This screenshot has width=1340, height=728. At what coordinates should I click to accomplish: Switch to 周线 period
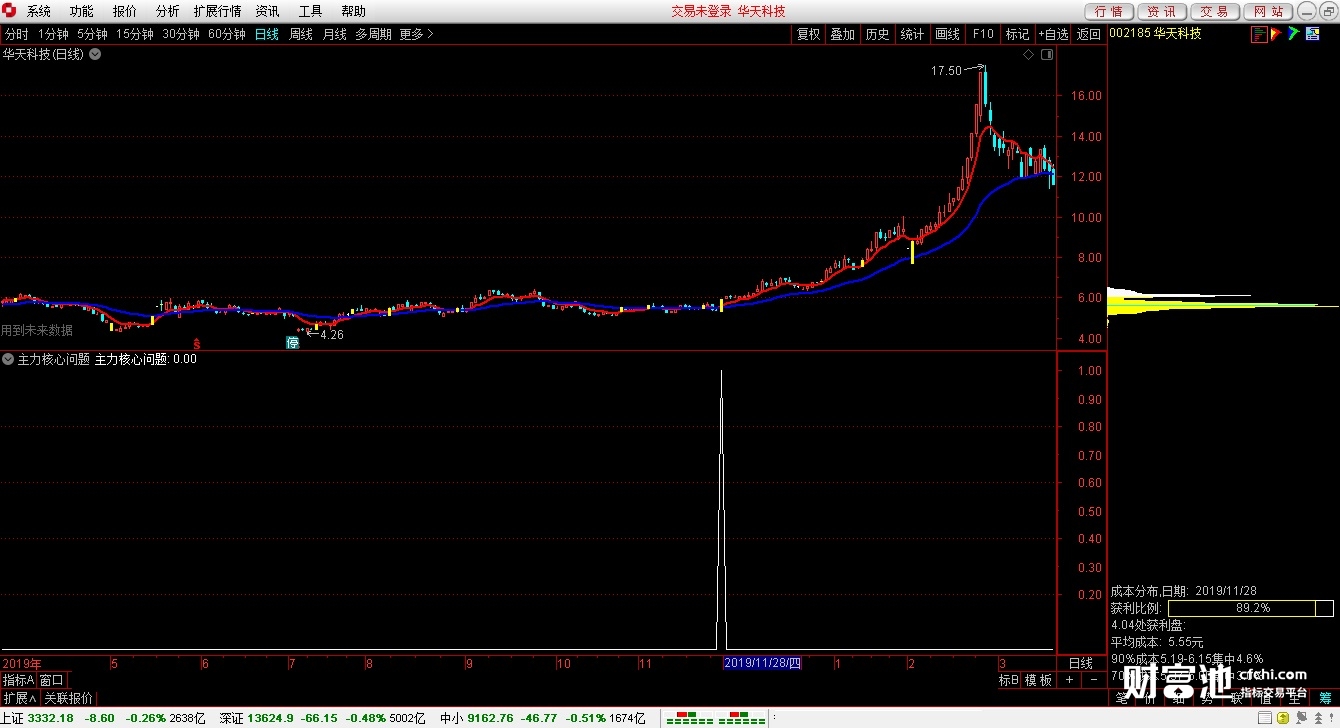click(301, 34)
